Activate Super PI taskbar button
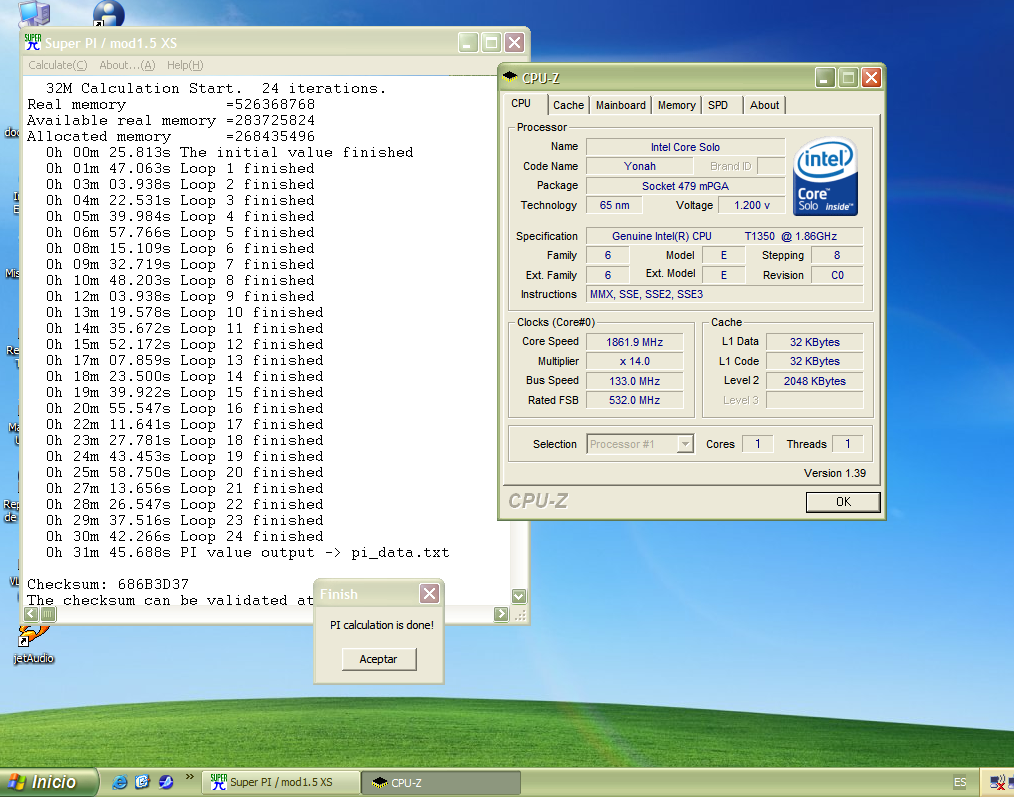The width and height of the screenshot is (1014, 797). pos(281,782)
